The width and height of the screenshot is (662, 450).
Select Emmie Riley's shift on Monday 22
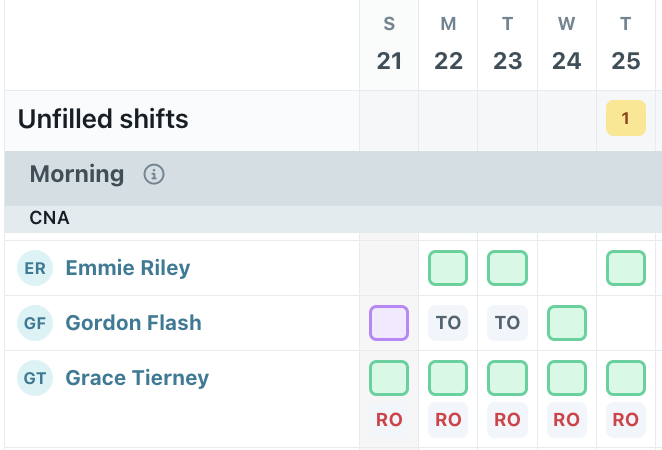pos(448,268)
